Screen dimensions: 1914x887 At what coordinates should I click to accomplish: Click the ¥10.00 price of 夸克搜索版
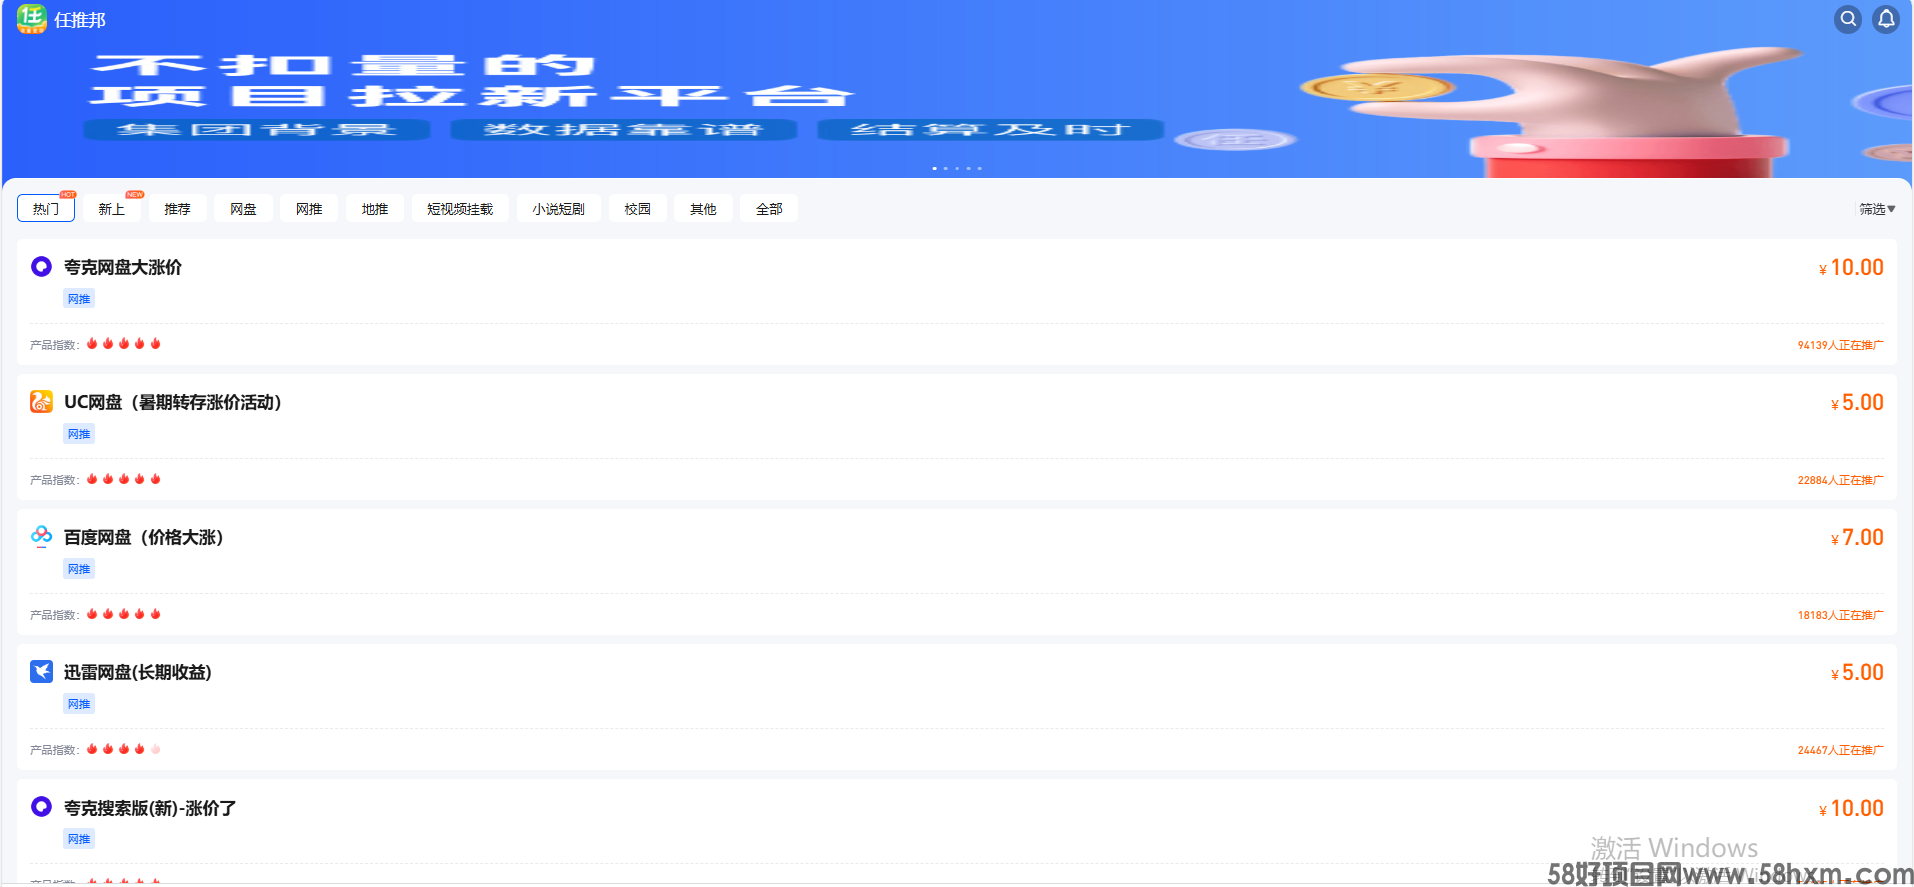[1851, 808]
